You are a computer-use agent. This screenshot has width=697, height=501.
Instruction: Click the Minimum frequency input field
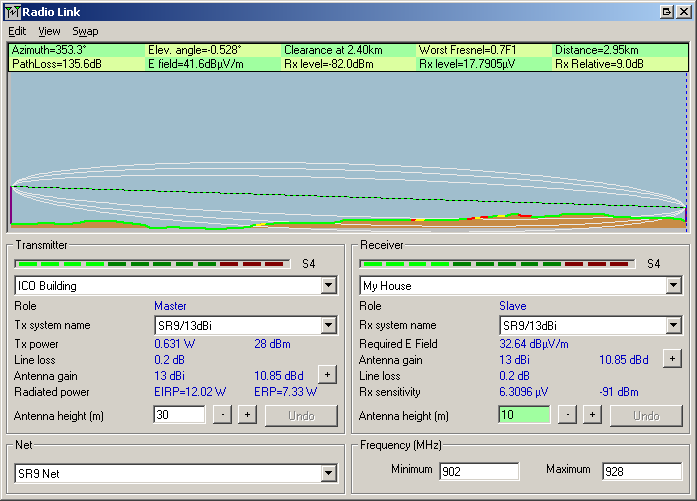478,471
